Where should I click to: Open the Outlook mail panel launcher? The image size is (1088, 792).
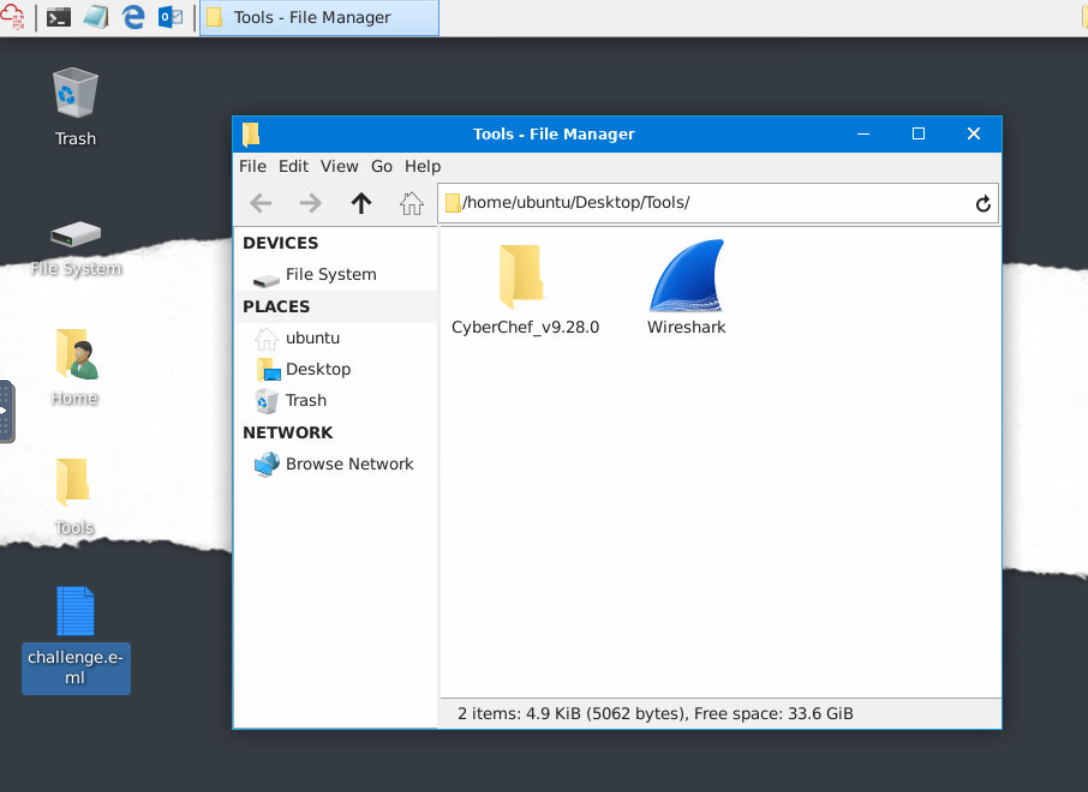coord(170,17)
